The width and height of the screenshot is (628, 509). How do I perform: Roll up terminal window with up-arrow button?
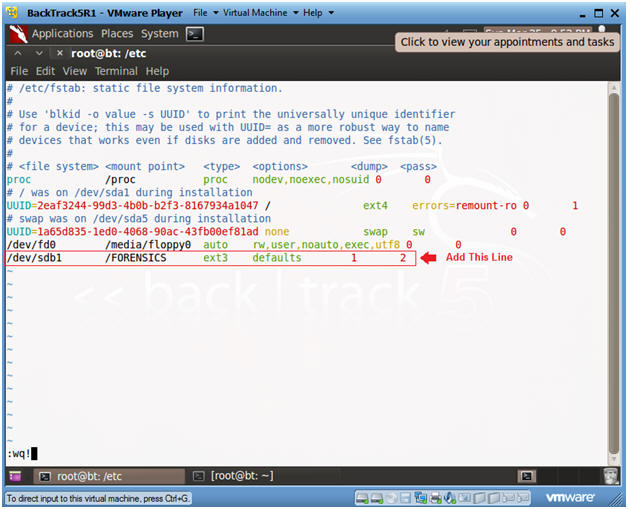tap(18, 53)
